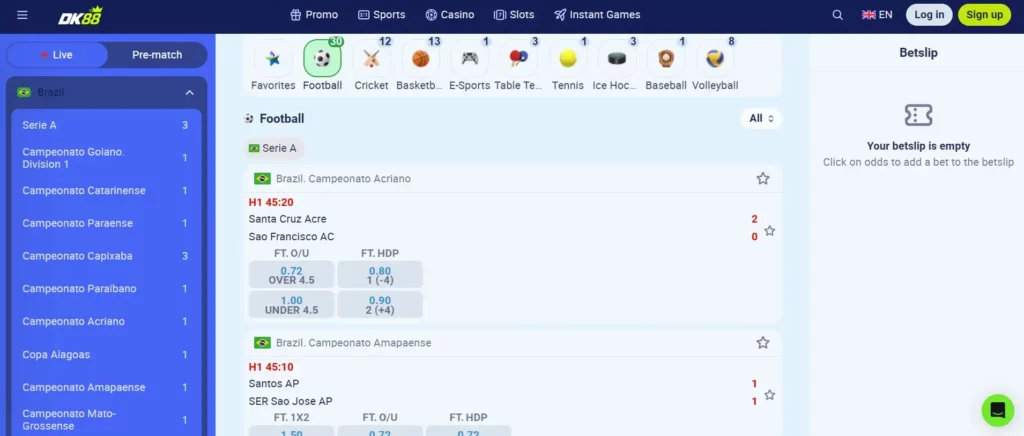This screenshot has height=436, width=1024.
Task: Select the Football sport icon
Action: click(x=323, y=59)
